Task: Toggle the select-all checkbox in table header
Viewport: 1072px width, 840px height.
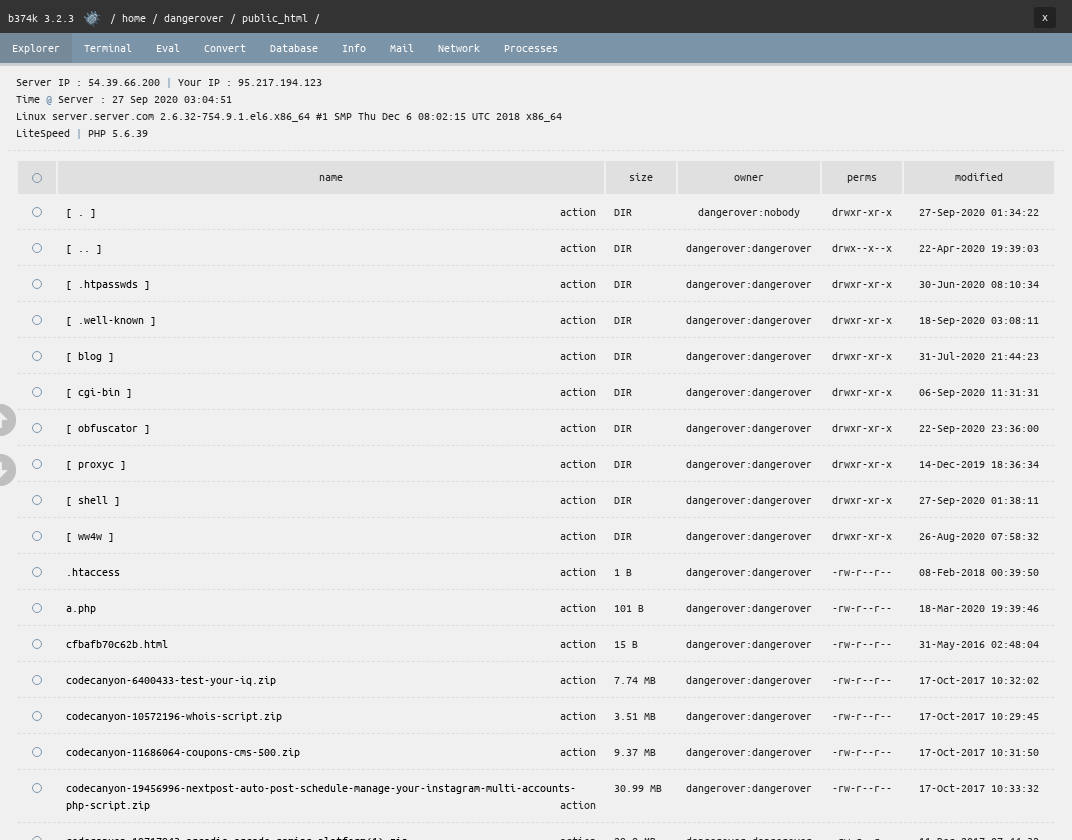Action: click(x=37, y=178)
